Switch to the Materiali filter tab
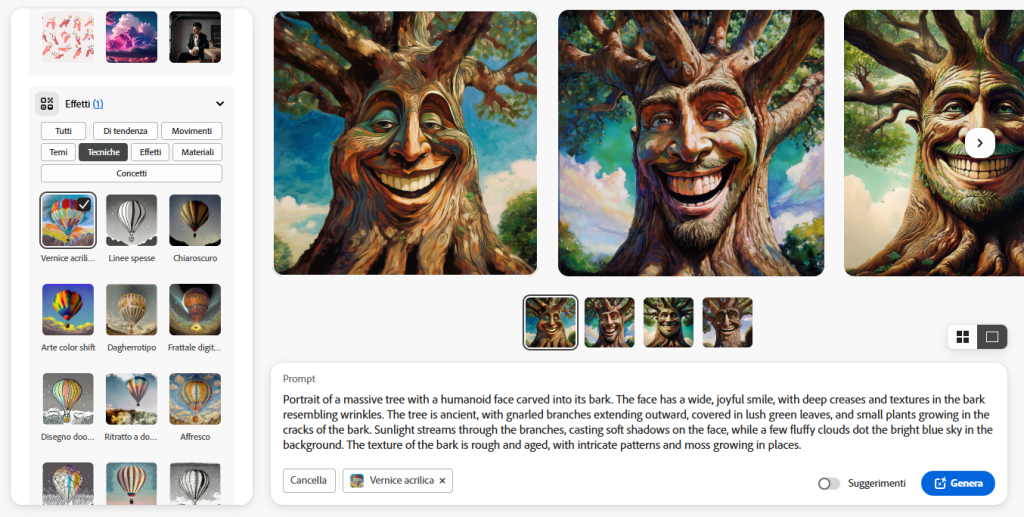The image size is (1024, 517). pos(197,152)
